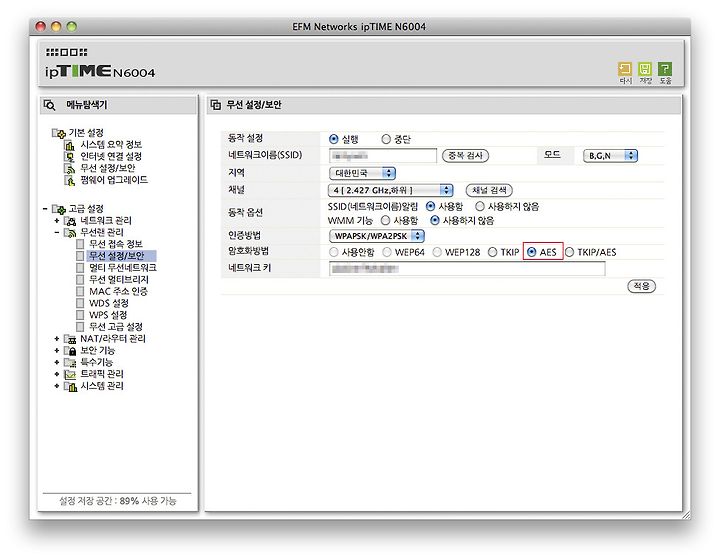
Task: Choose AES encryption radio
Action: click(532, 252)
